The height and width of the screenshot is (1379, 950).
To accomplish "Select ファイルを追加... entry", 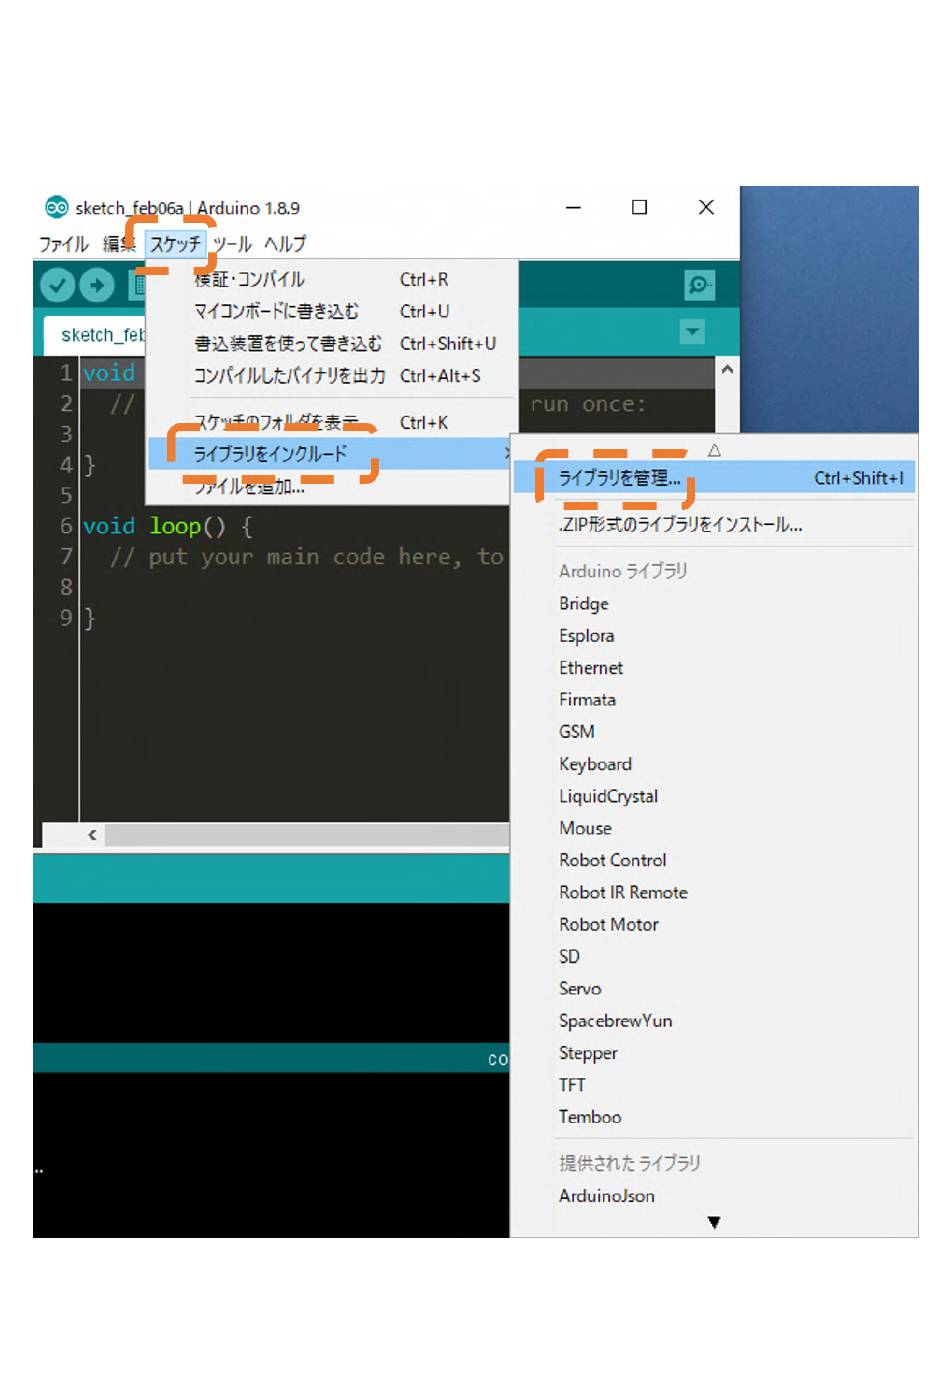I will point(332,486).
